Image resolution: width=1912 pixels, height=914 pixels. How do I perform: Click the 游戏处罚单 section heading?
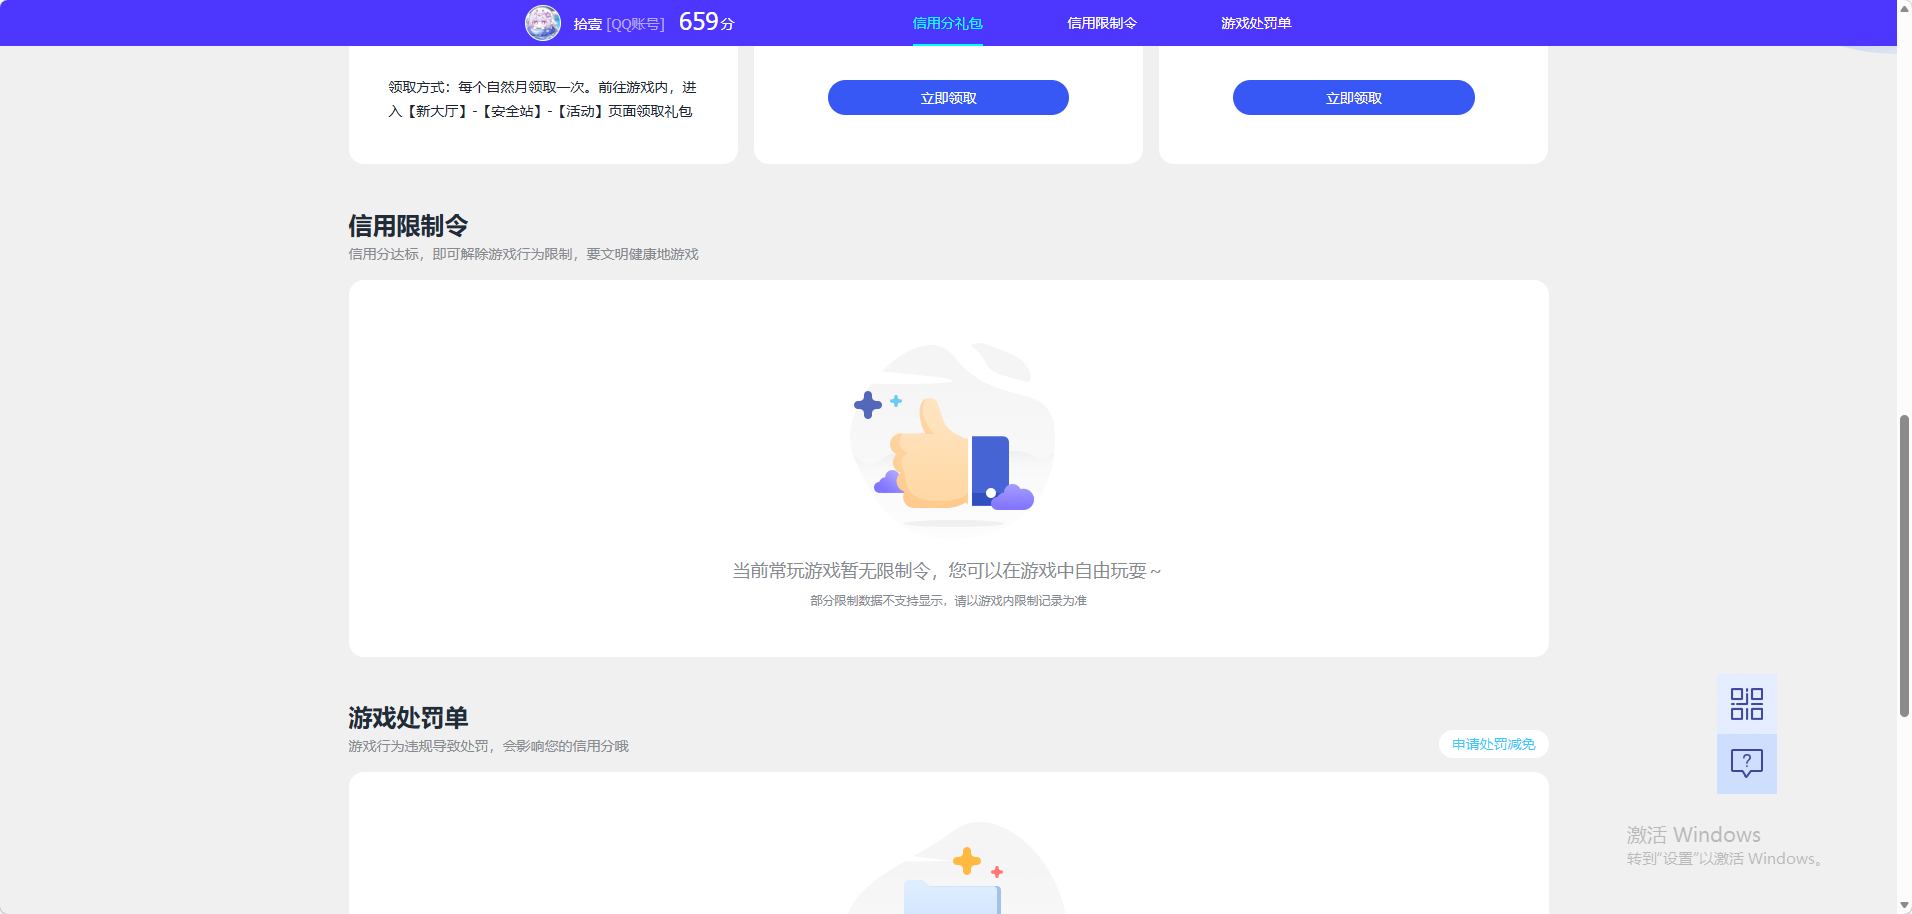click(x=408, y=718)
